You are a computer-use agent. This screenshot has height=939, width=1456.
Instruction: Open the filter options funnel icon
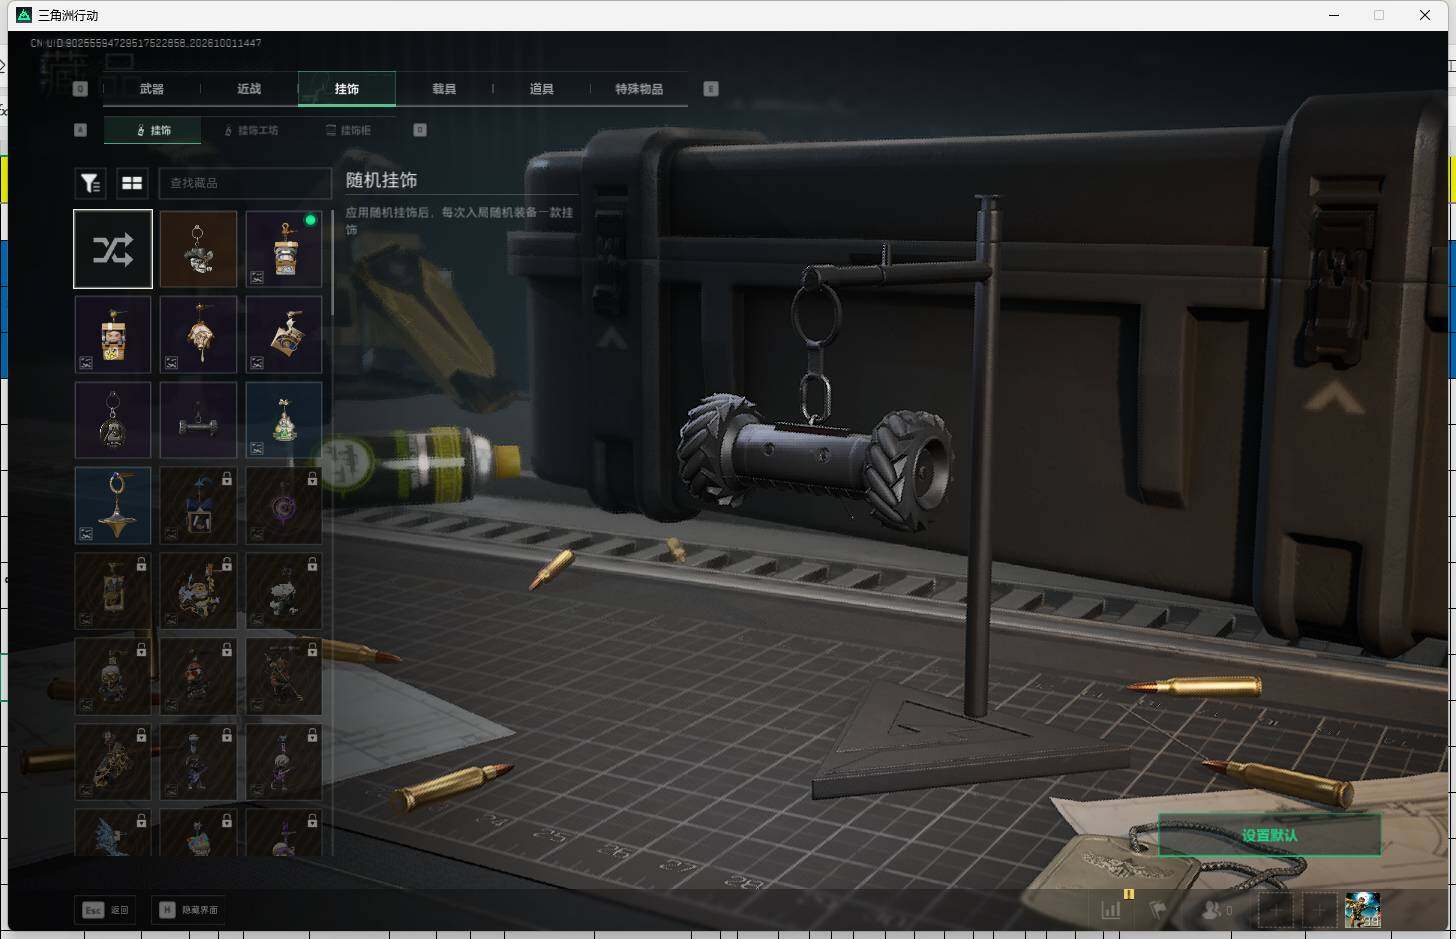90,183
